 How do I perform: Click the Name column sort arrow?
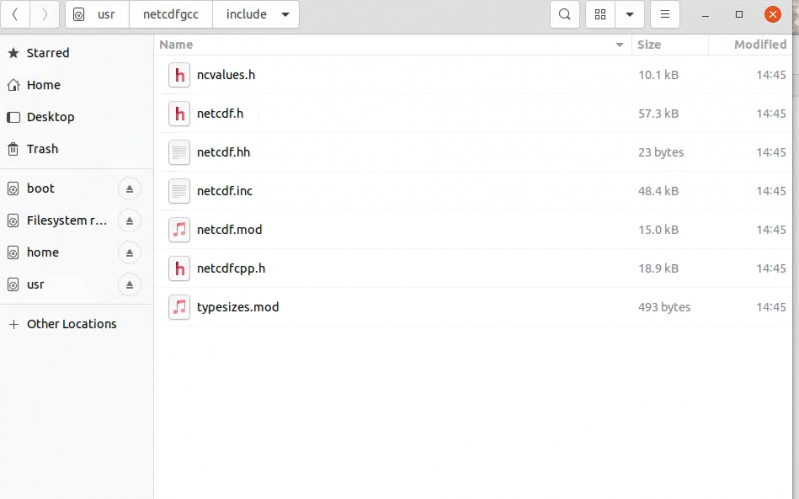(620, 45)
